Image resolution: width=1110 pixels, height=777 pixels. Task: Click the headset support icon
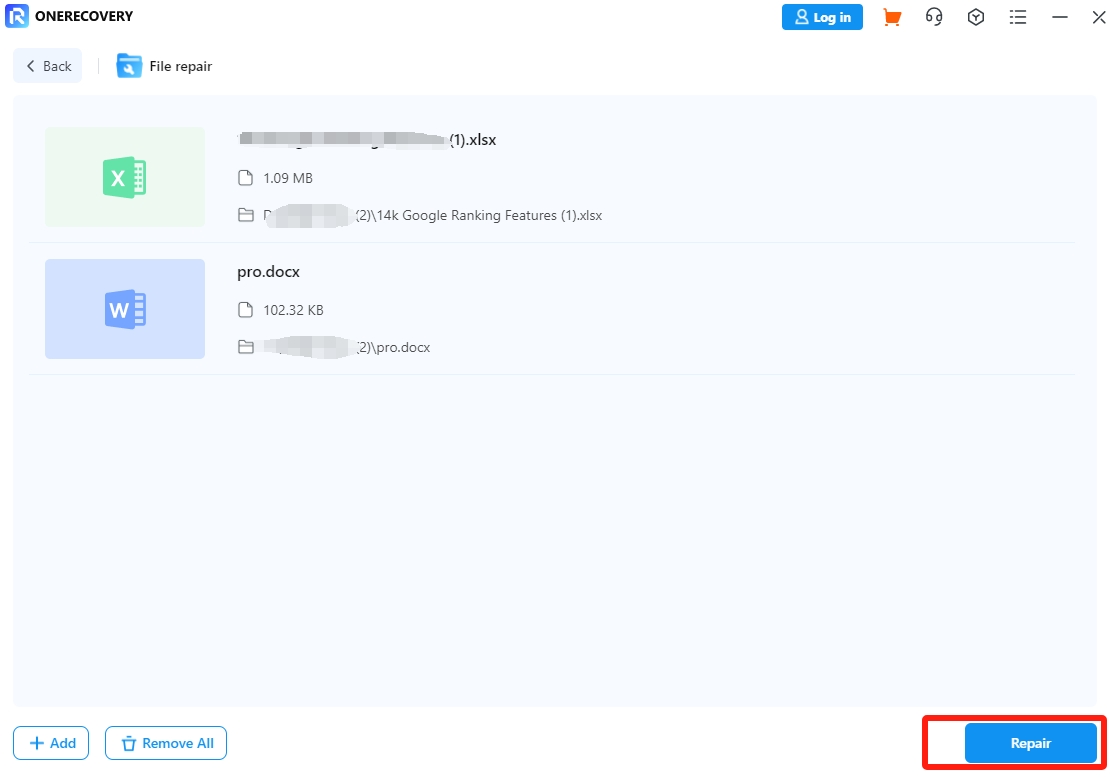click(x=934, y=17)
